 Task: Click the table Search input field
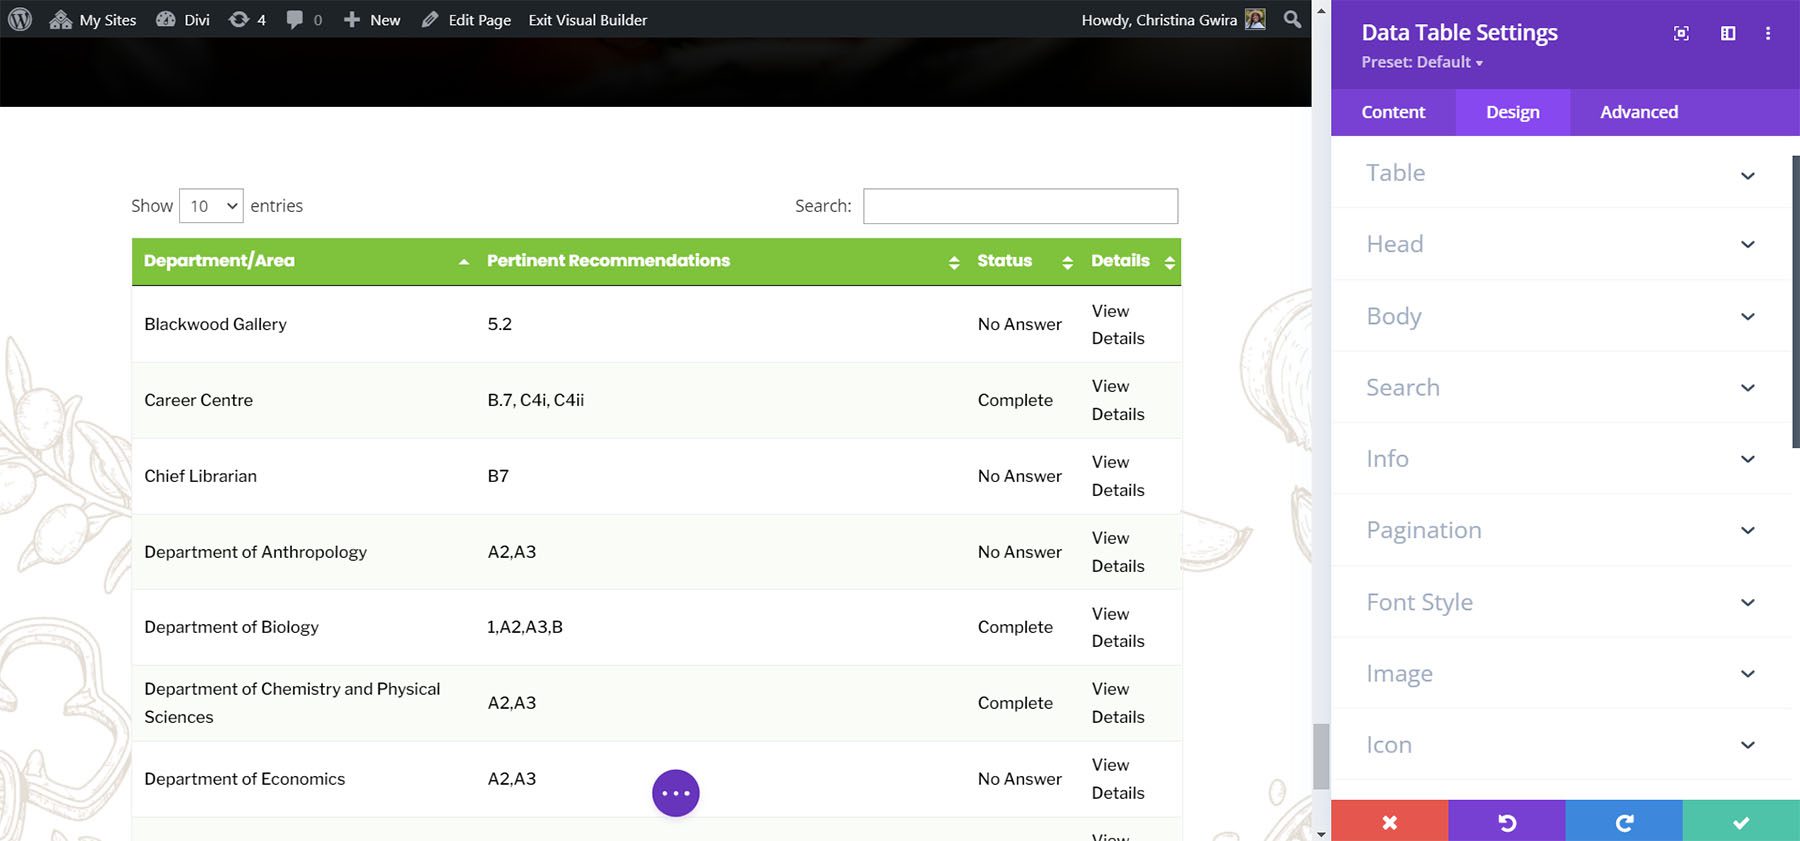(x=1020, y=206)
